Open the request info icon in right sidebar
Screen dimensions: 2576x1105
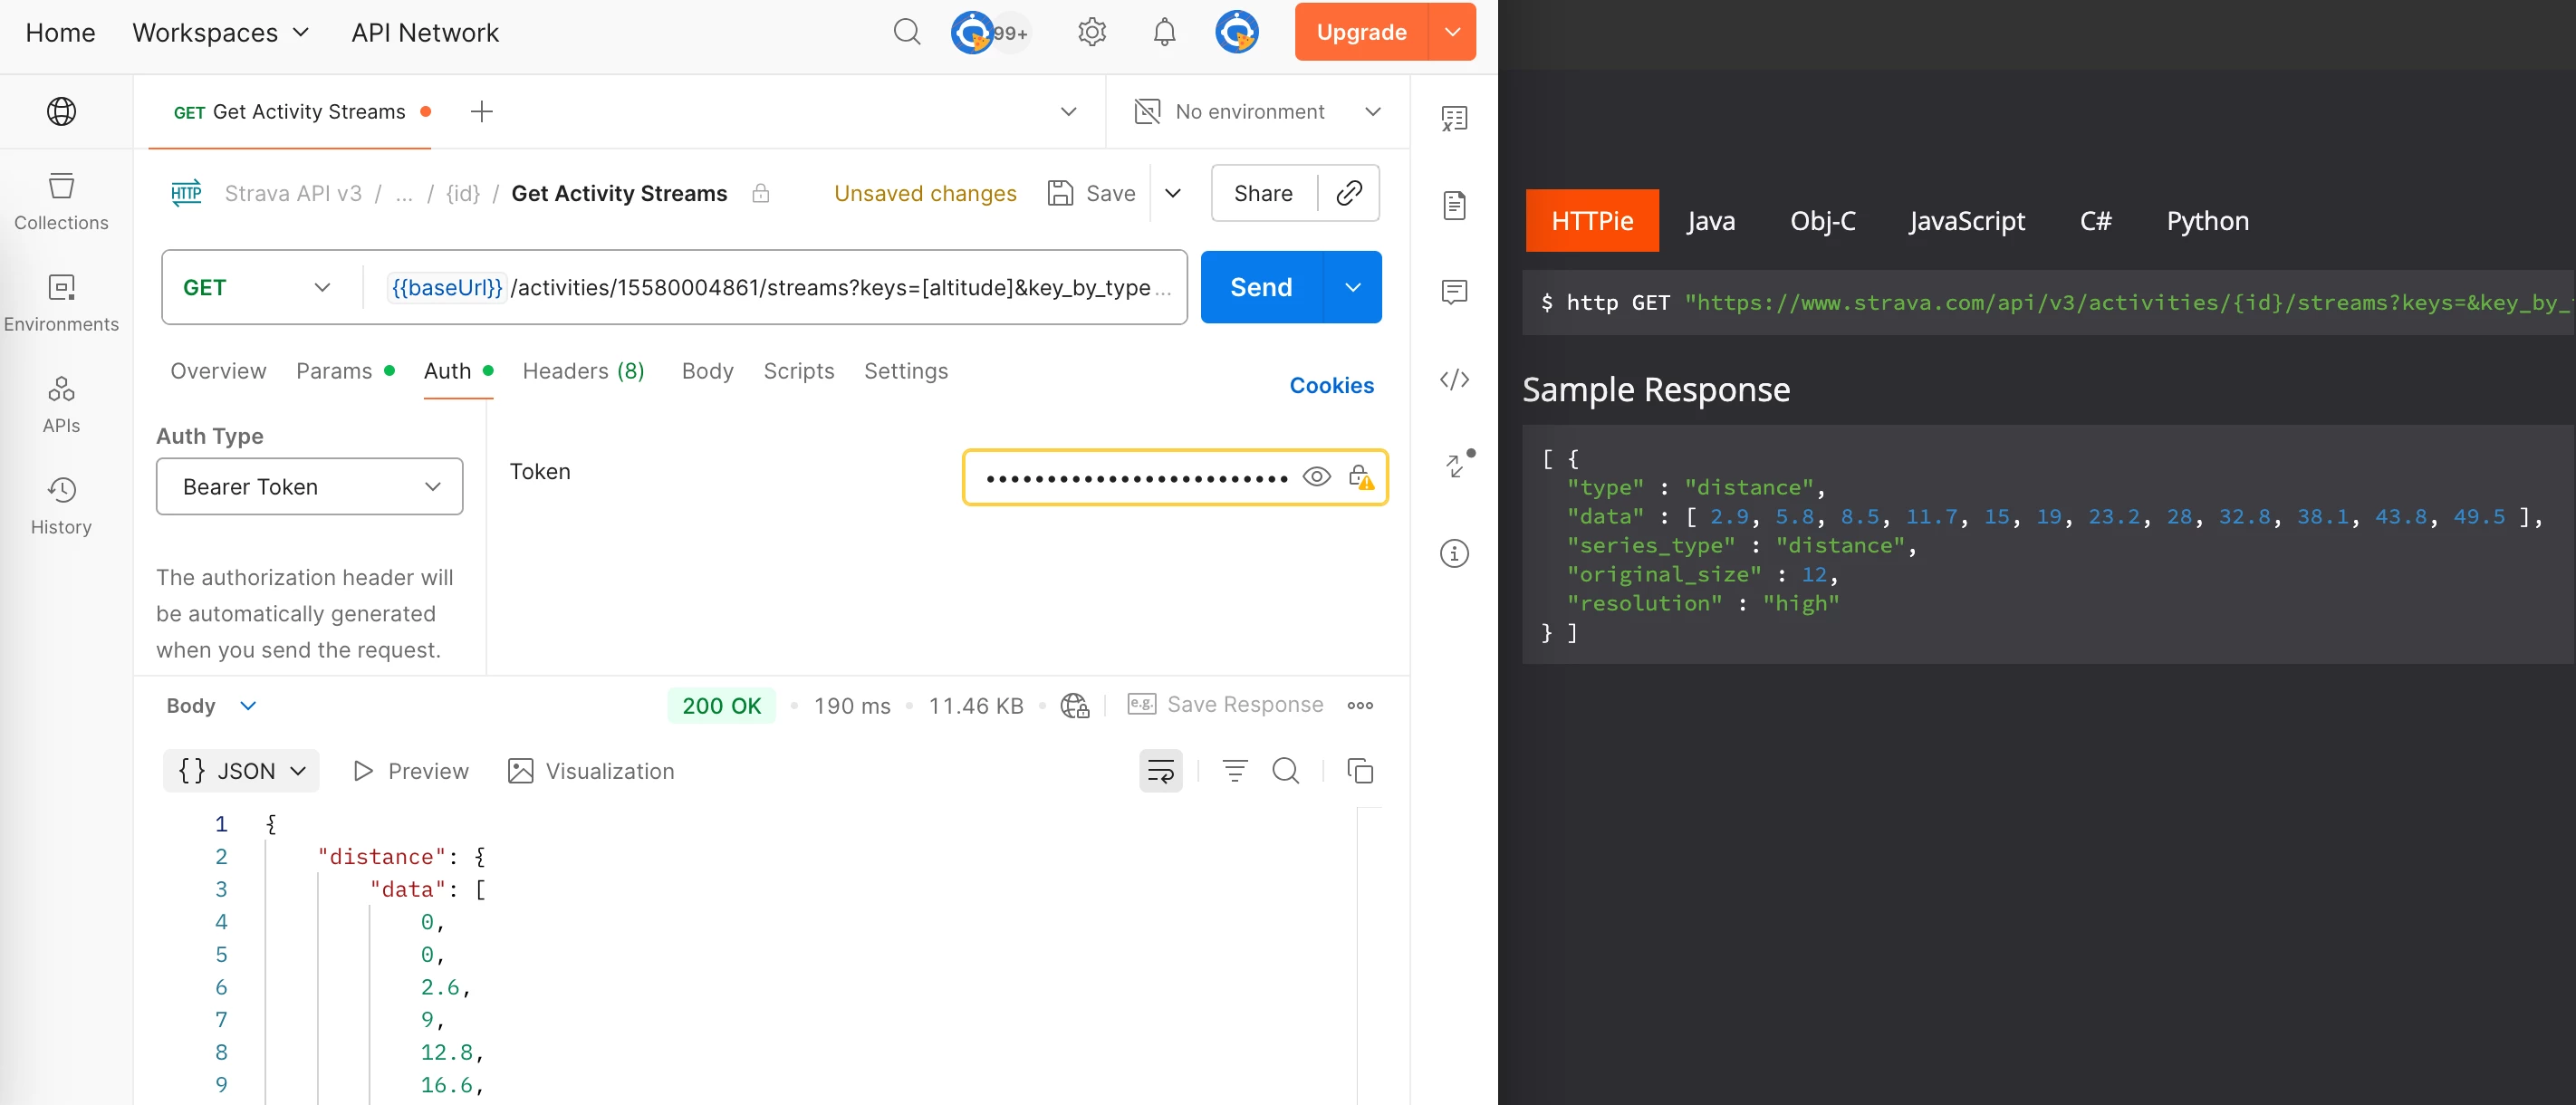(1454, 553)
